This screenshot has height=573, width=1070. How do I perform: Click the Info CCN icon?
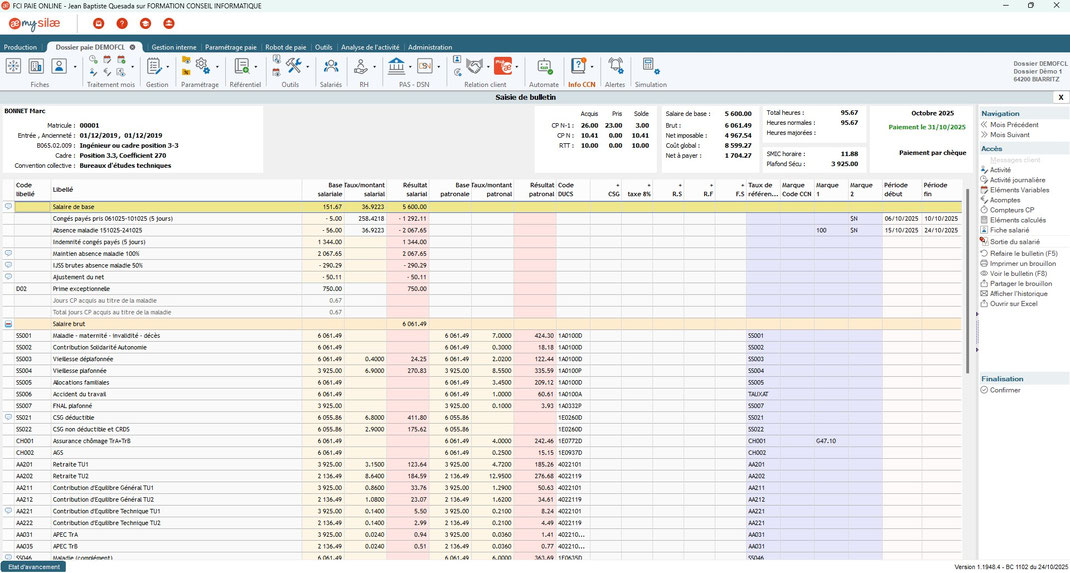point(579,67)
